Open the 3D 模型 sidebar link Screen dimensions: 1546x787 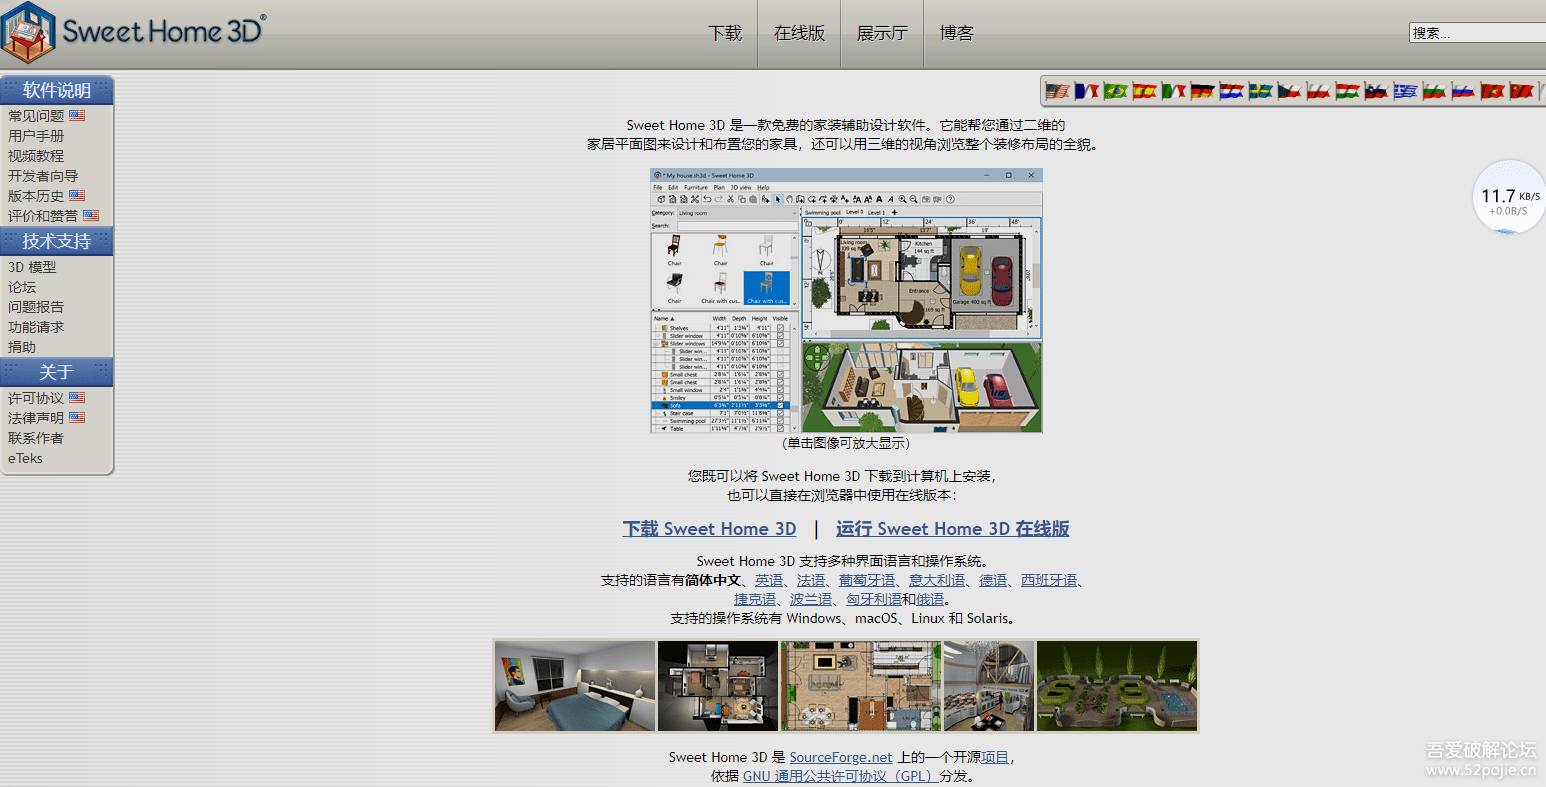(x=32, y=267)
